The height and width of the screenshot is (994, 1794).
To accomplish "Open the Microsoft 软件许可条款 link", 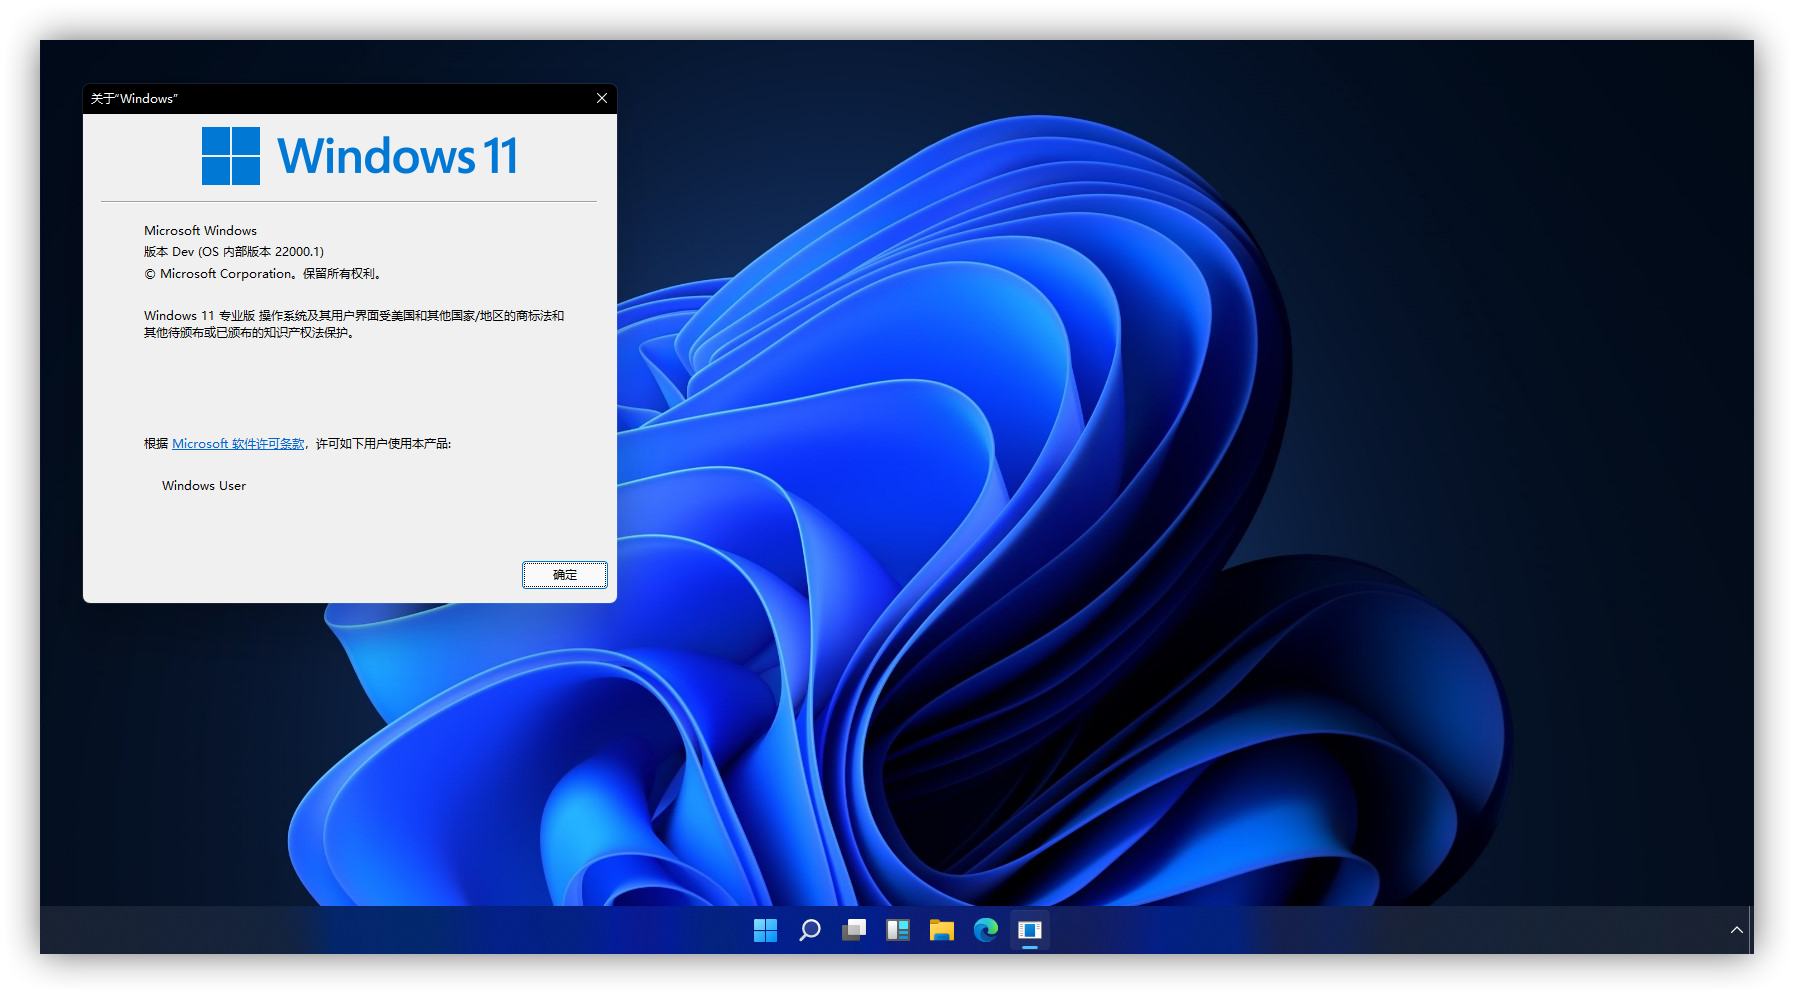I will point(238,444).
